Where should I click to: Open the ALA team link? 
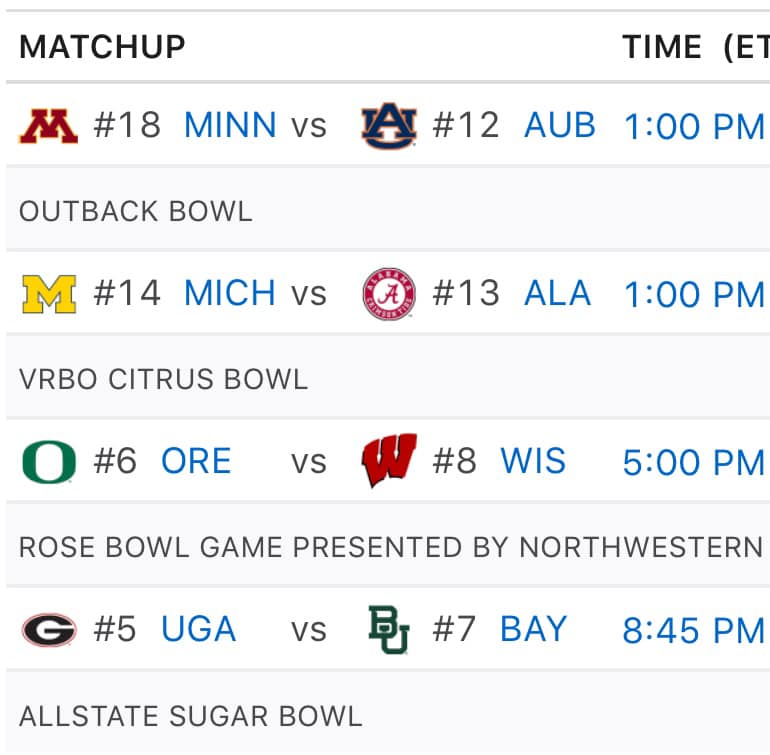click(x=557, y=293)
